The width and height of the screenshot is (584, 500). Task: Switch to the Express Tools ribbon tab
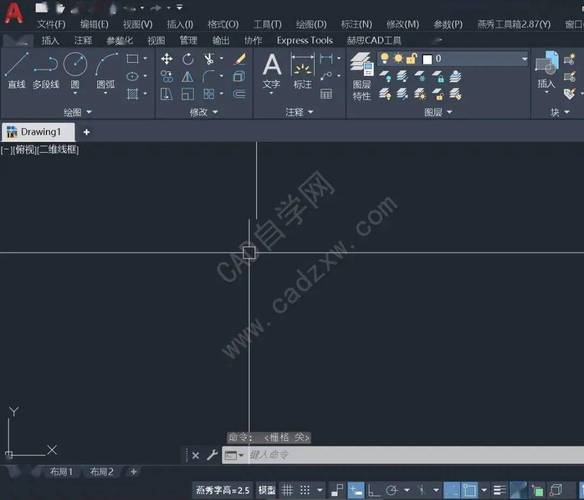(x=305, y=41)
